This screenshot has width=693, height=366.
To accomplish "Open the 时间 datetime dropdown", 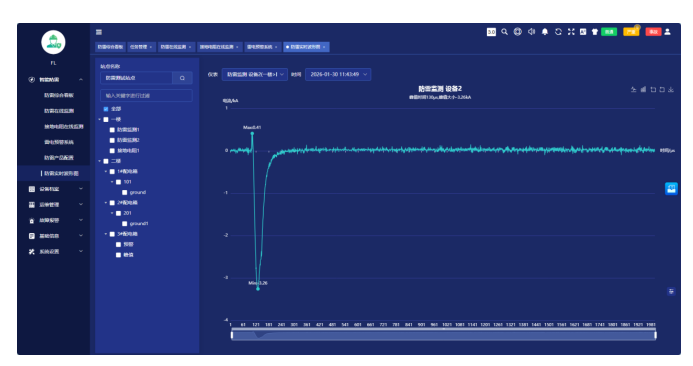I will (x=338, y=74).
